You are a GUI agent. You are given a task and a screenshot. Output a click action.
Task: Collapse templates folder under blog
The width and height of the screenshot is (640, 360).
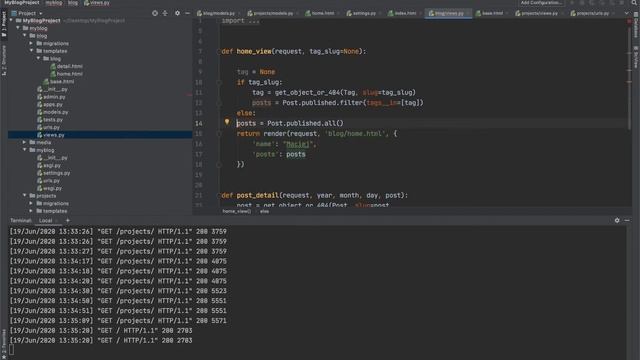coord(31,51)
